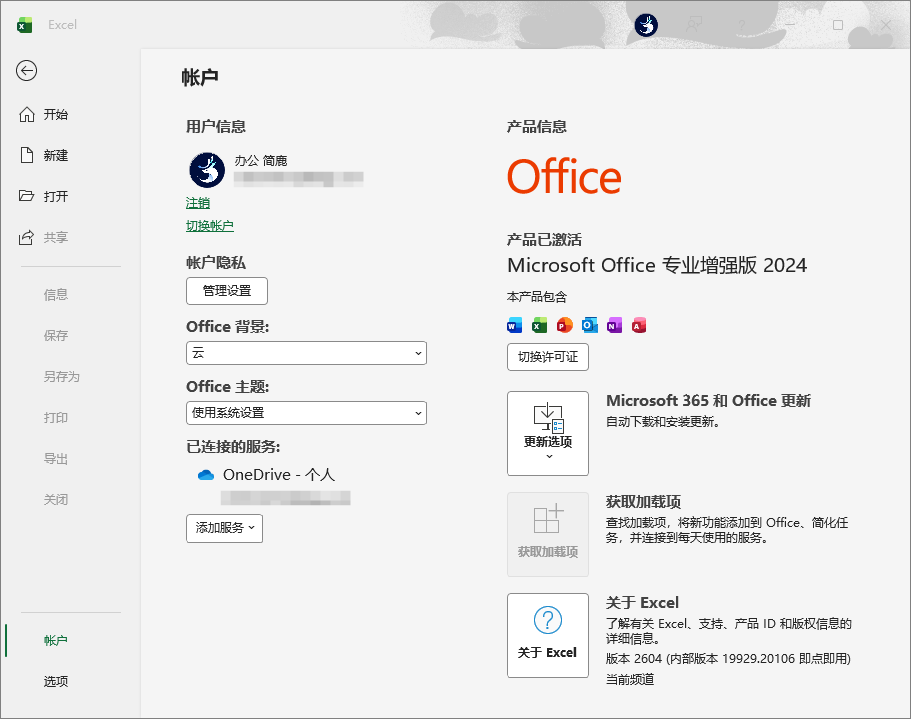Select the 帐户 sidebar item
The width and height of the screenshot is (911, 719).
[x=56, y=640]
